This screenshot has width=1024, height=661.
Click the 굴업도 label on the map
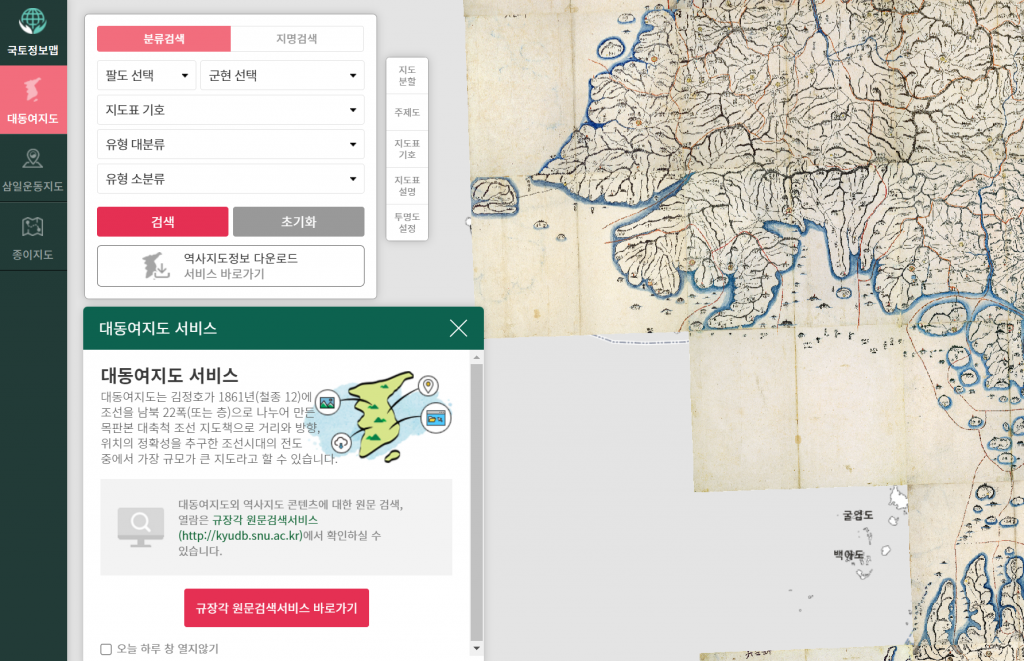point(857,515)
